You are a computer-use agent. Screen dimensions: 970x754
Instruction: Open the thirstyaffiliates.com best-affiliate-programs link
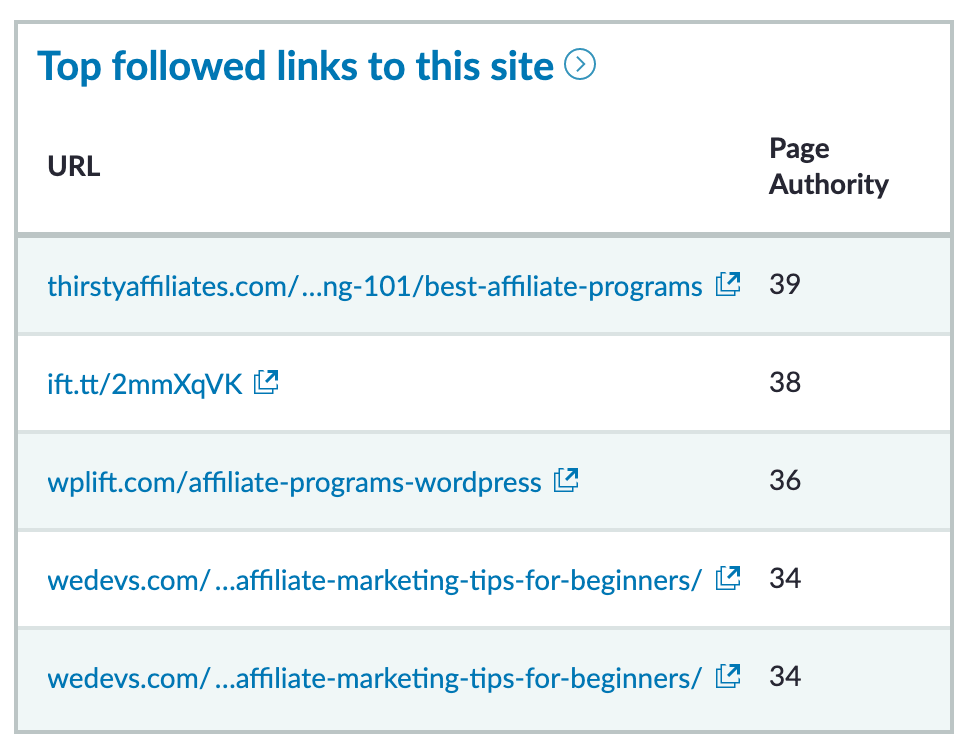coord(375,287)
